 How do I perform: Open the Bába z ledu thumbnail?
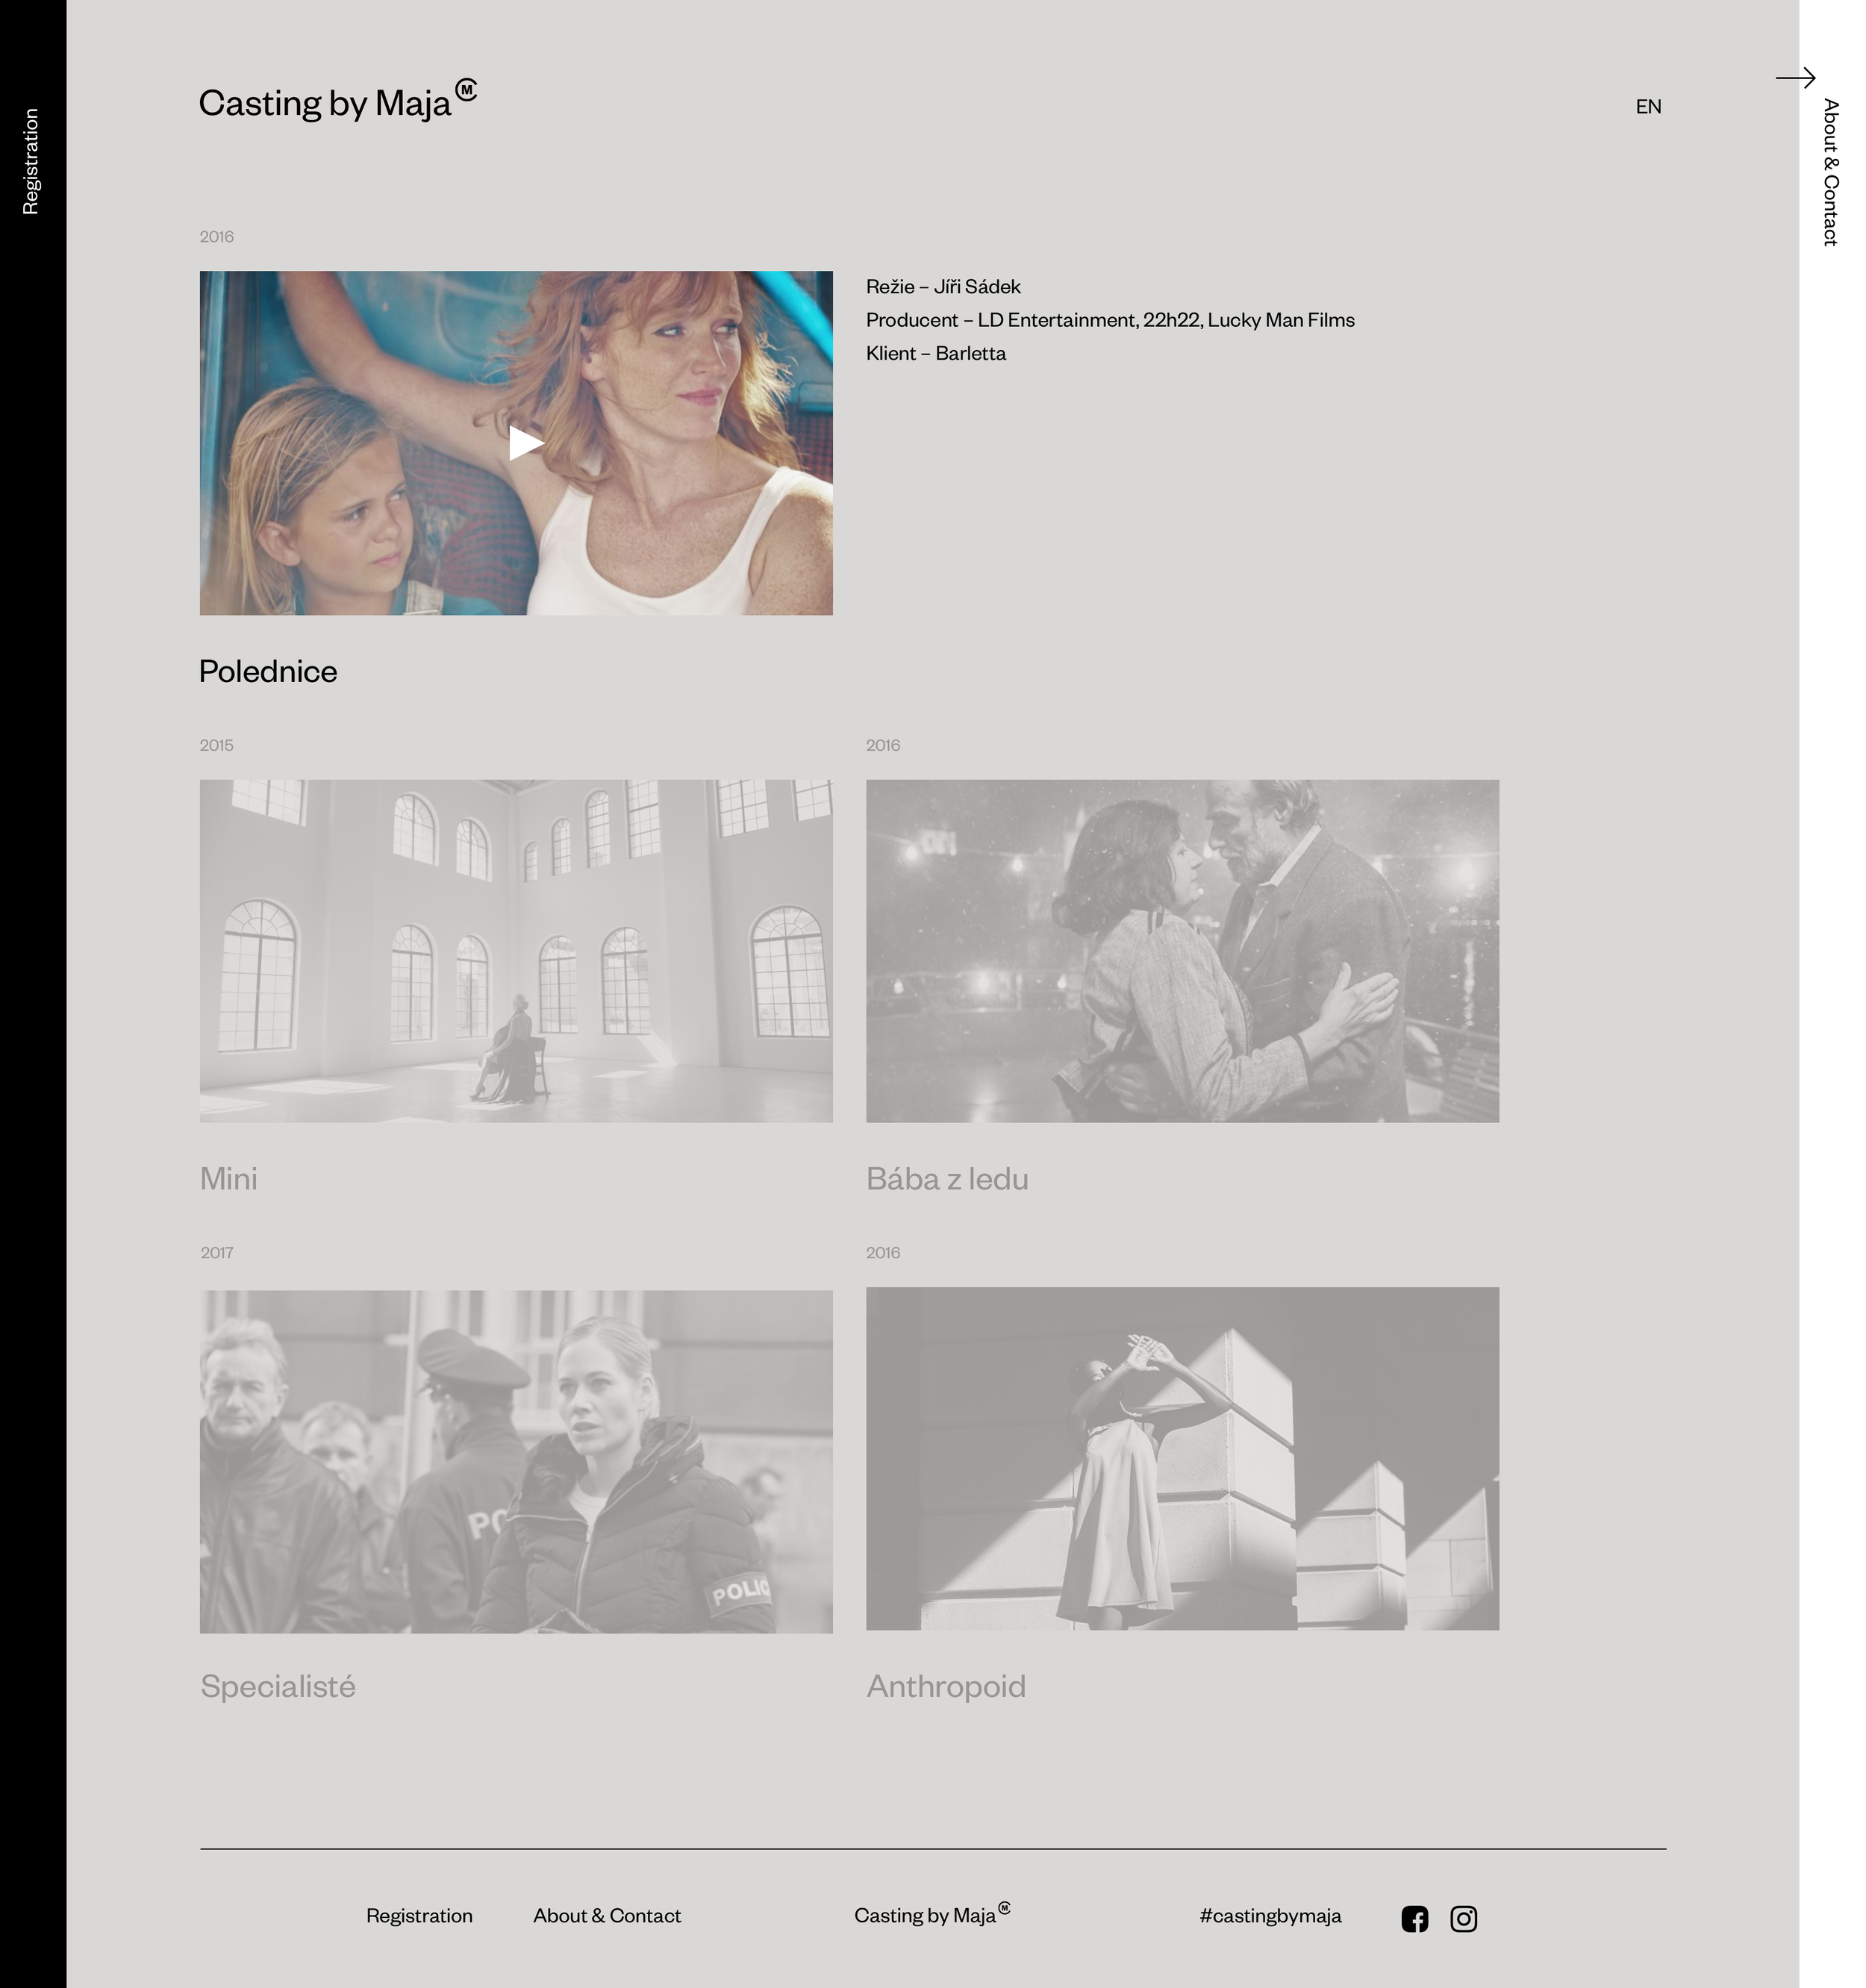pos(1182,951)
